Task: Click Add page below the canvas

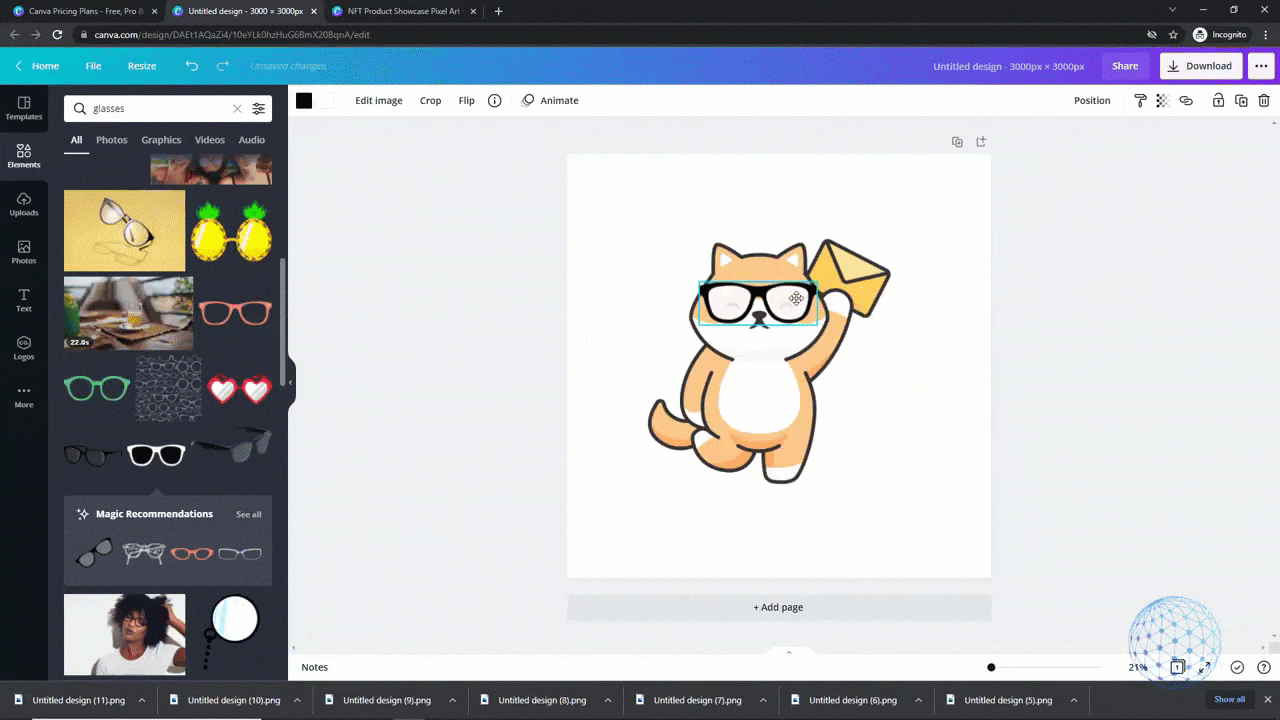Action: coord(778,607)
